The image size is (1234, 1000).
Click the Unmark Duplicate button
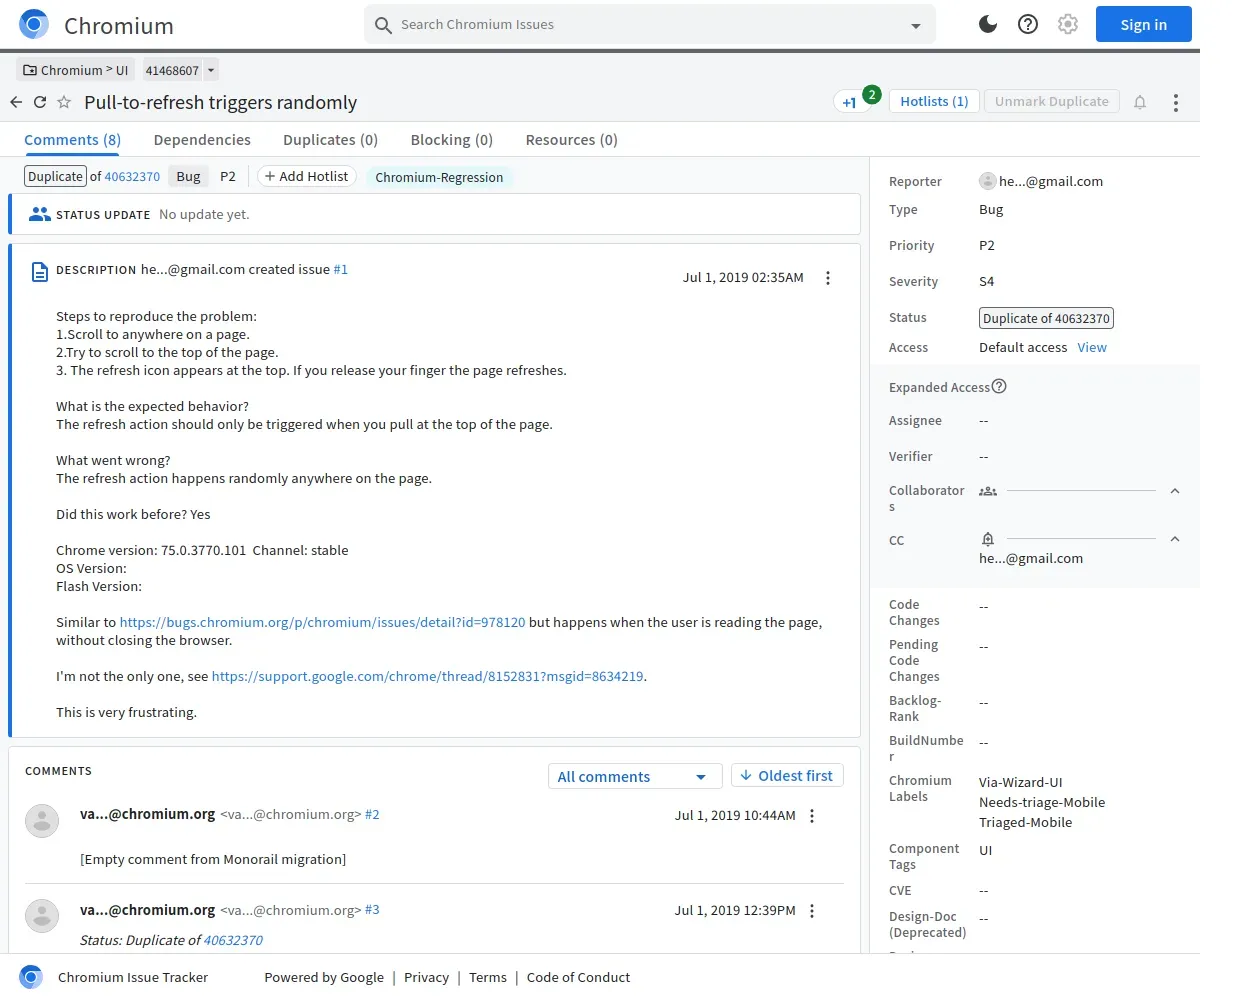(1051, 102)
